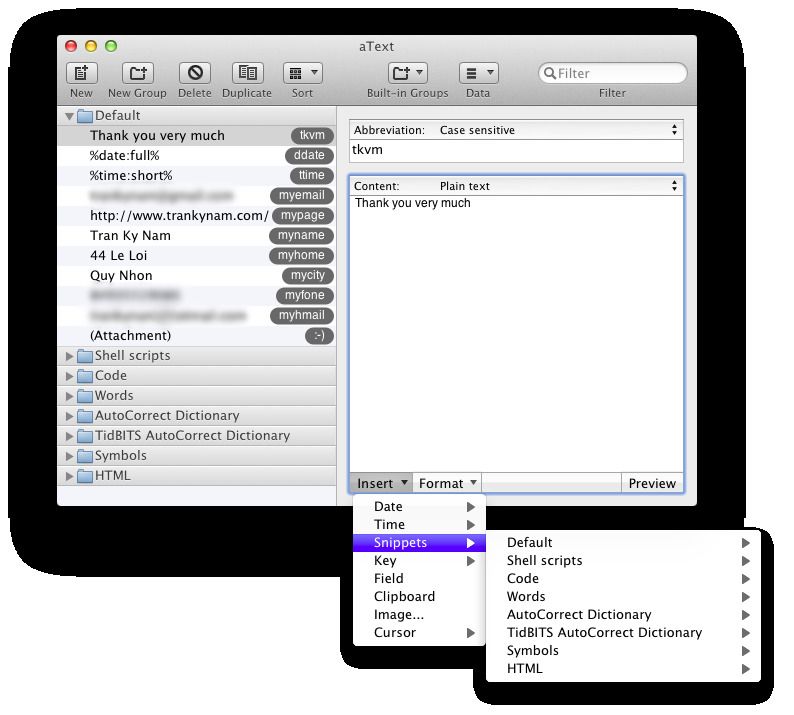Open Shell scripts in Snippets submenu
Image resolution: width=794 pixels, height=715 pixels.
coord(623,561)
